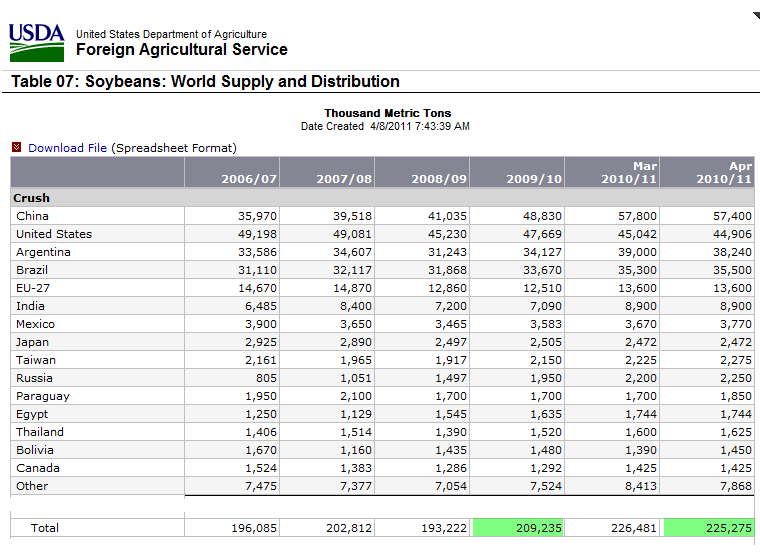This screenshot has height=555, width=760.
Task: Select the Taiwan row label
Action: 36,360
